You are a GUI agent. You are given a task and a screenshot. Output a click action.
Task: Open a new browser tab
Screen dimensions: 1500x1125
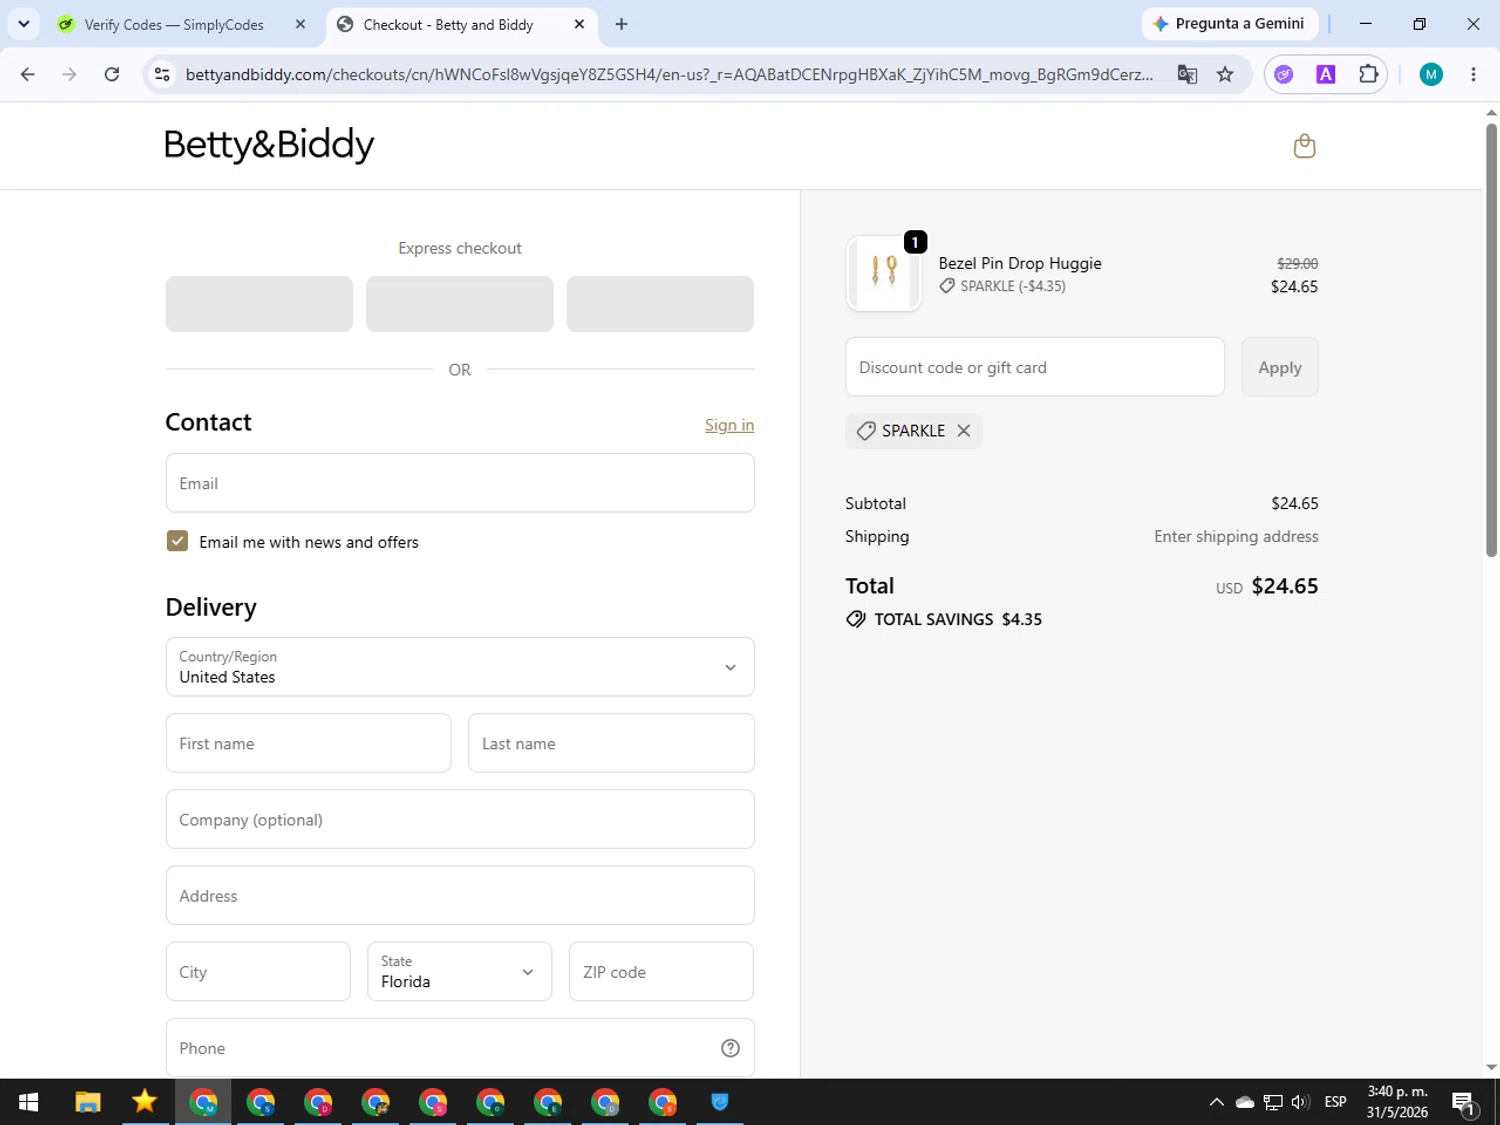coord(621,24)
